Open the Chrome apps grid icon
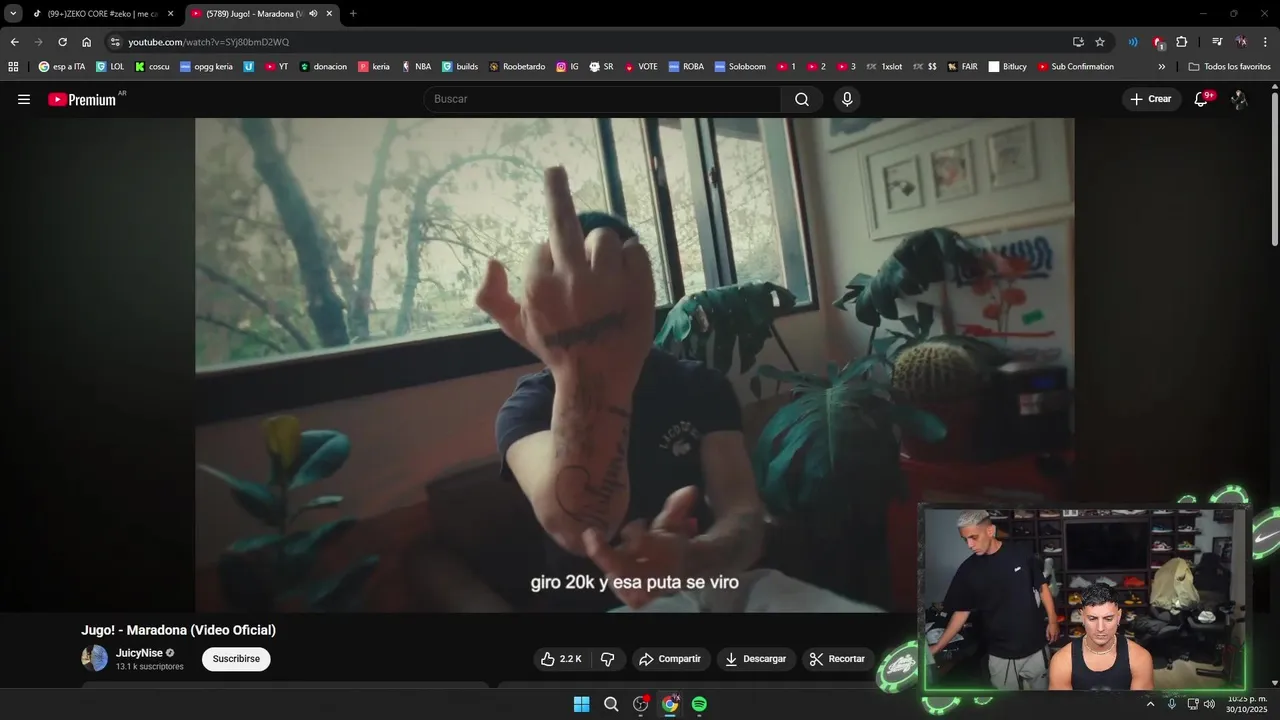This screenshot has width=1280, height=720. (x=13, y=67)
